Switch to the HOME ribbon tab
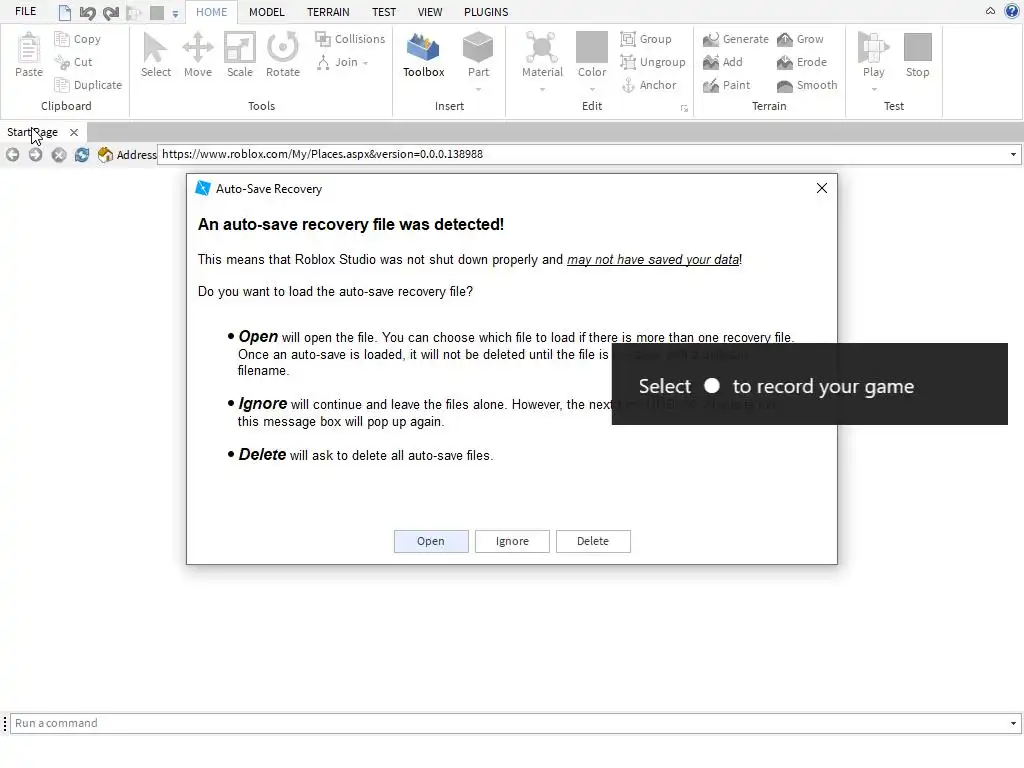The height and width of the screenshot is (768, 1024). click(212, 12)
